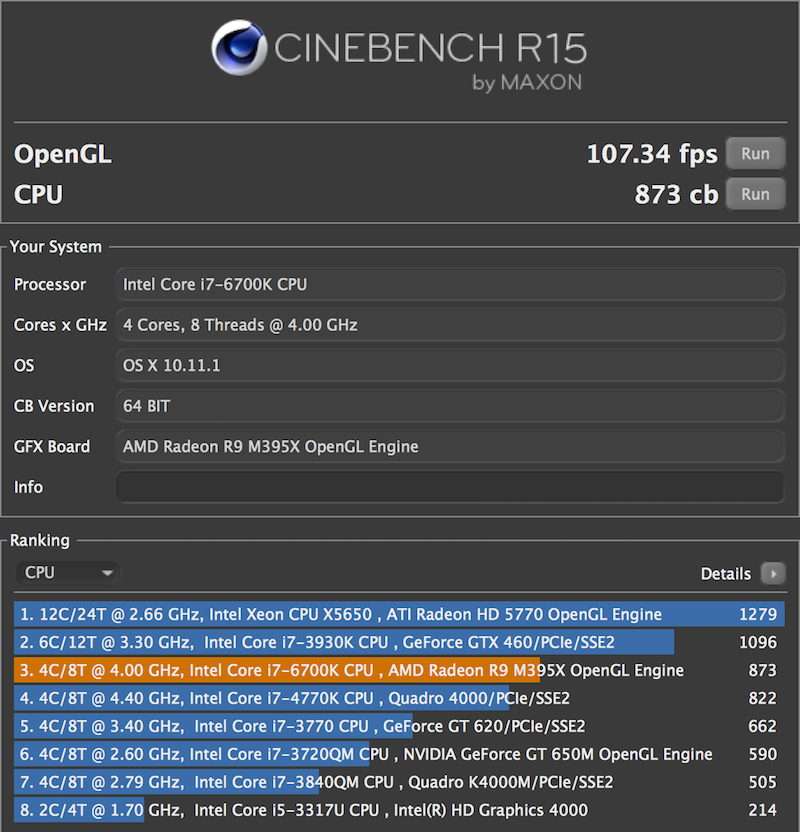This screenshot has width=800, height=832.
Task: Select ranking row 4 Core i7-4770K
Action: click(399, 698)
